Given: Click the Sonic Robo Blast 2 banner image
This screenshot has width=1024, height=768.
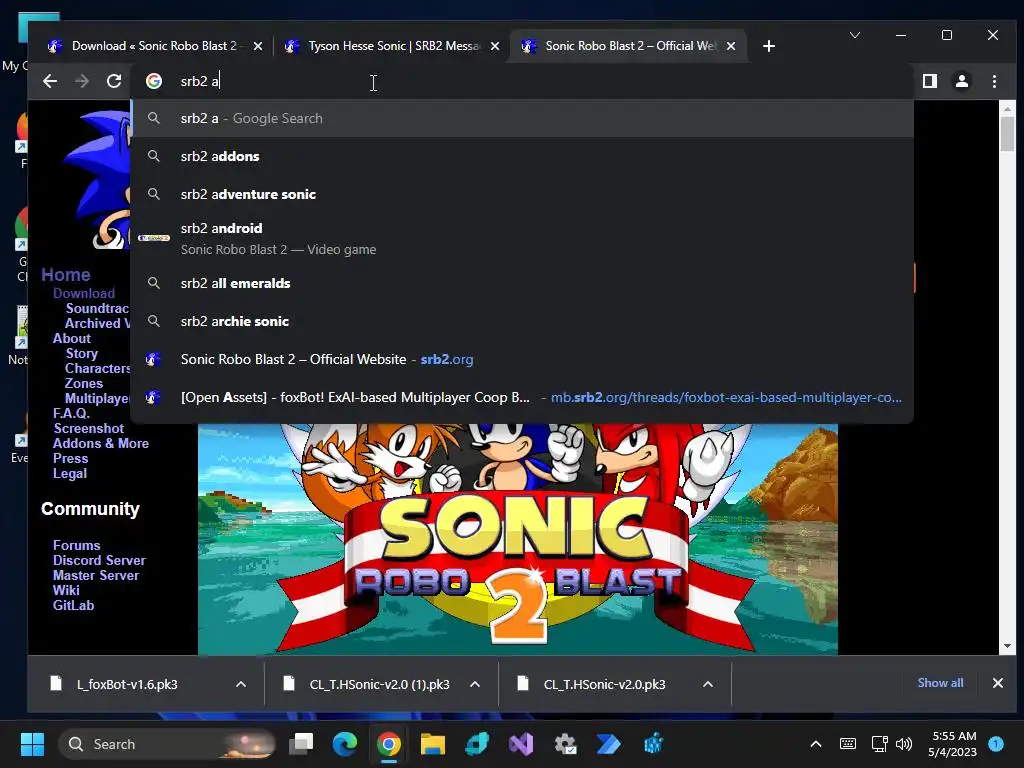Looking at the screenshot, I should click(518, 539).
